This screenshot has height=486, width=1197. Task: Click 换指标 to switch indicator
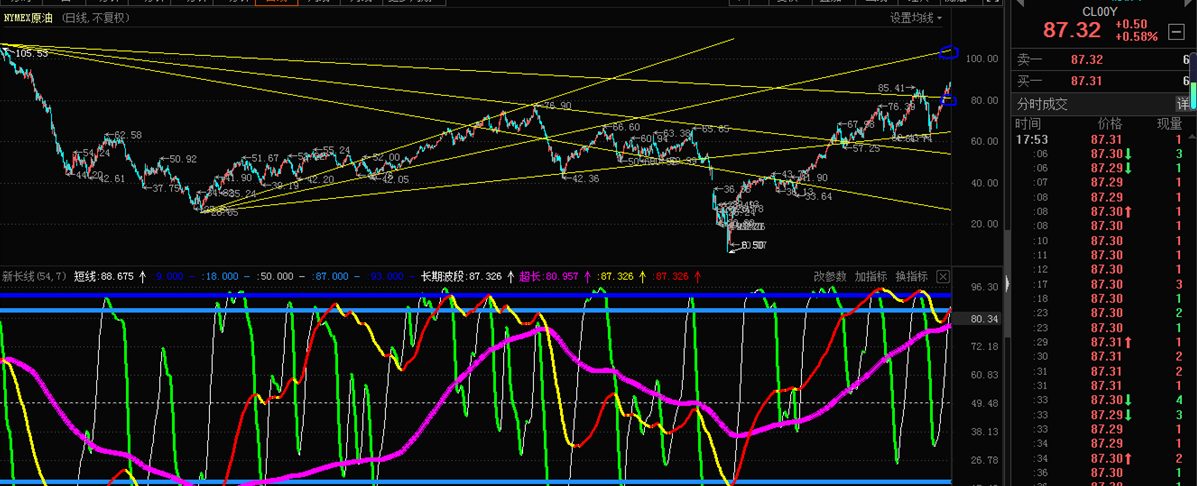pyautogui.click(x=911, y=276)
